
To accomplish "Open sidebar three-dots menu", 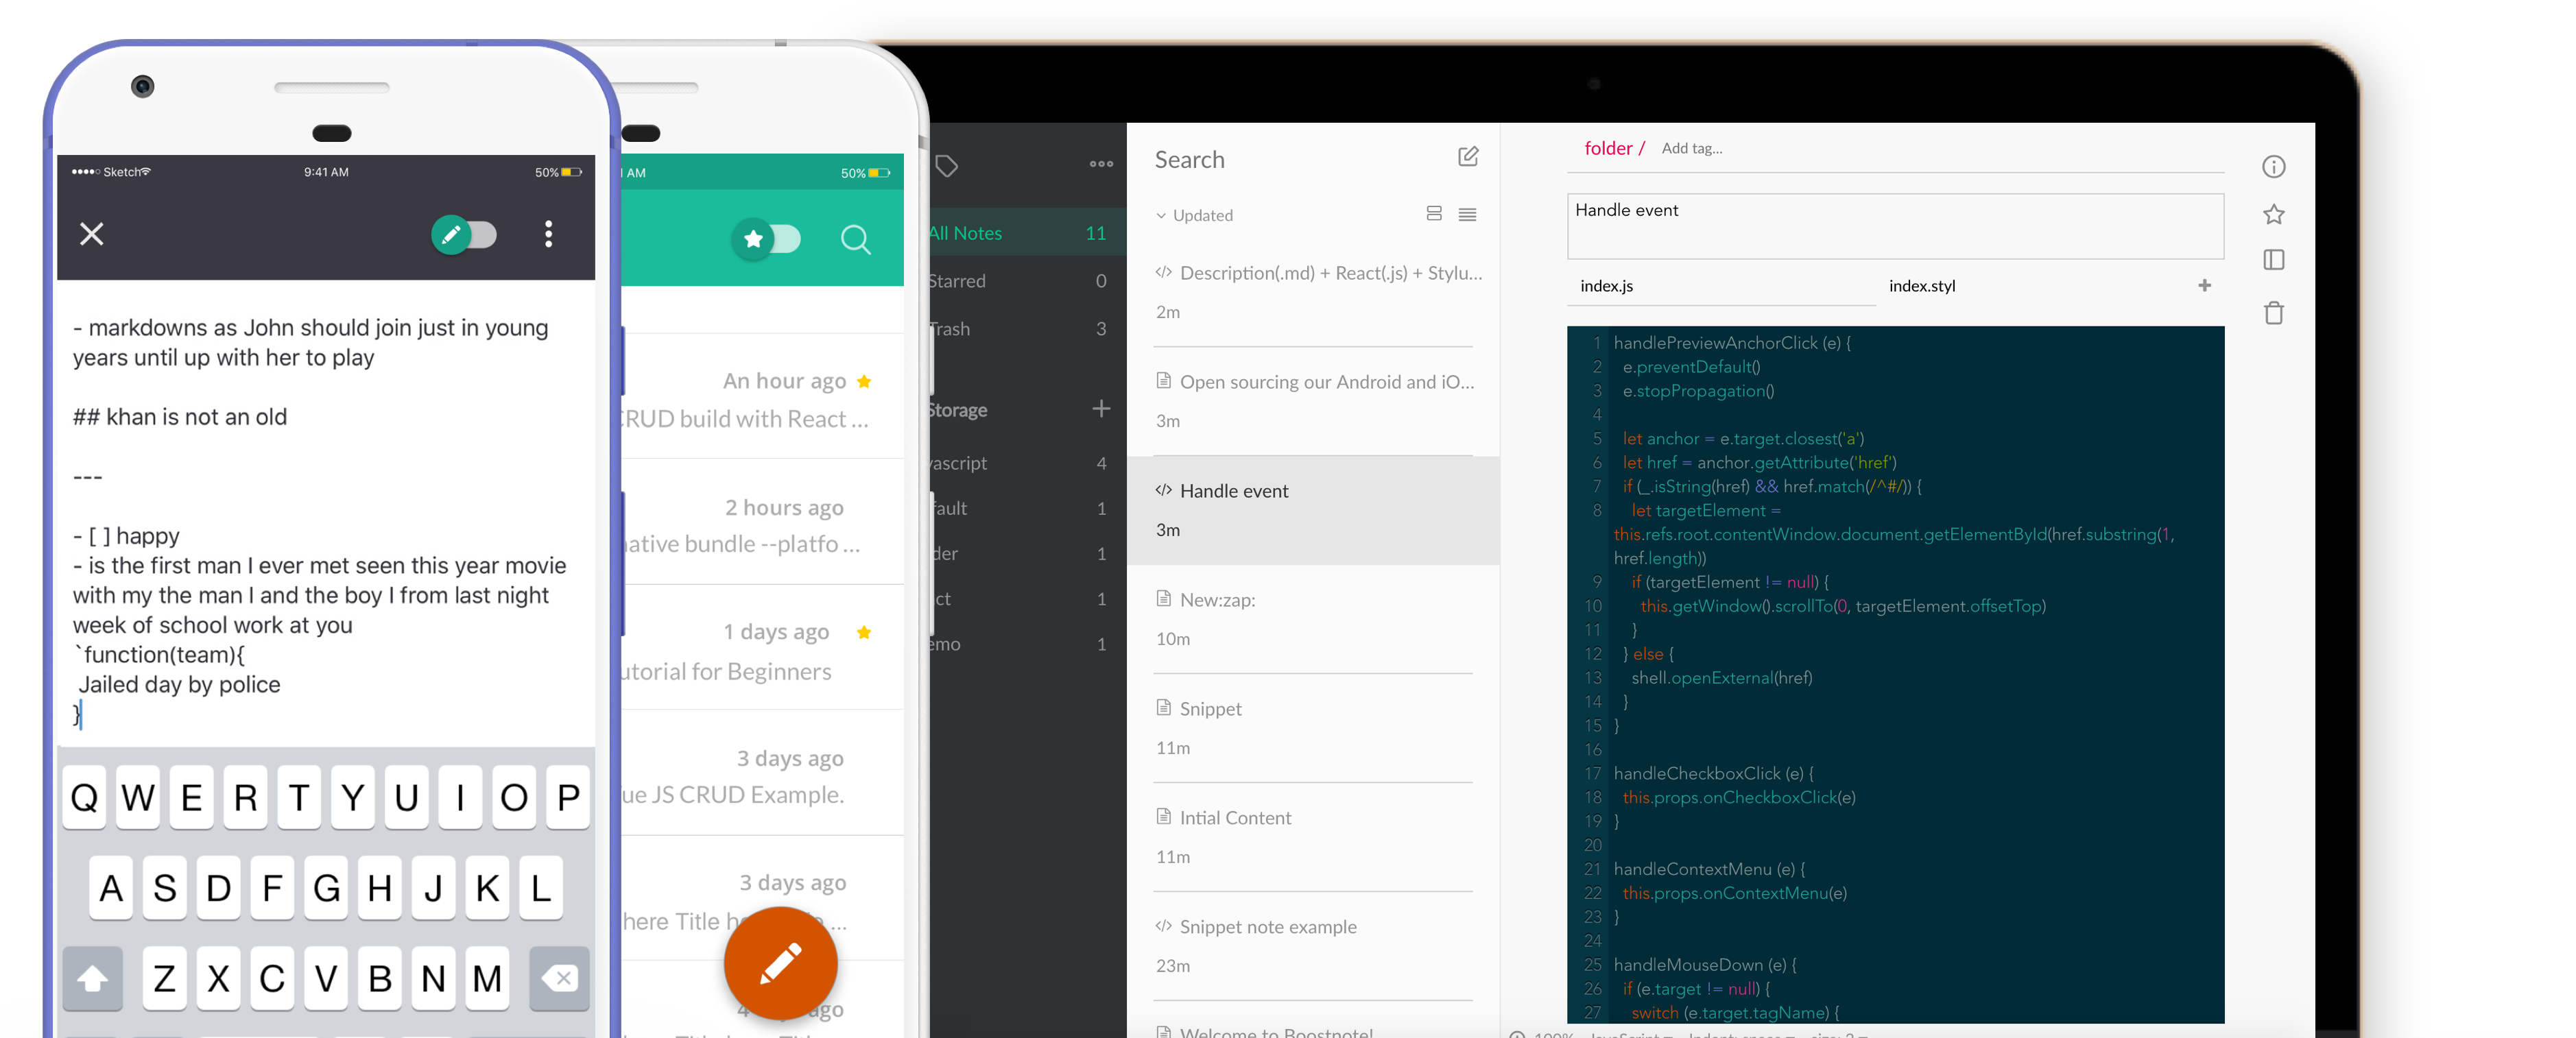I will click(1101, 164).
